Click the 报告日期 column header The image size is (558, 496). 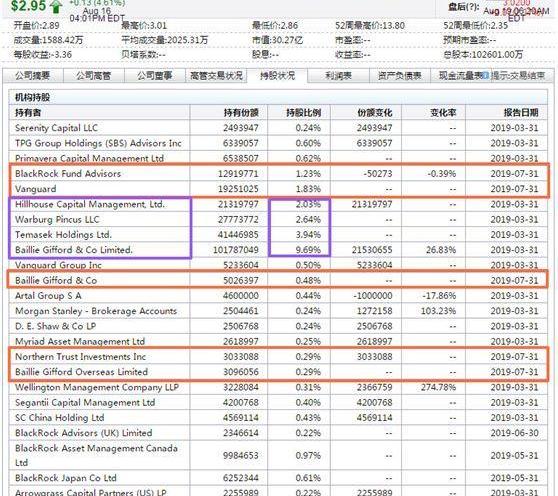click(x=521, y=113)
